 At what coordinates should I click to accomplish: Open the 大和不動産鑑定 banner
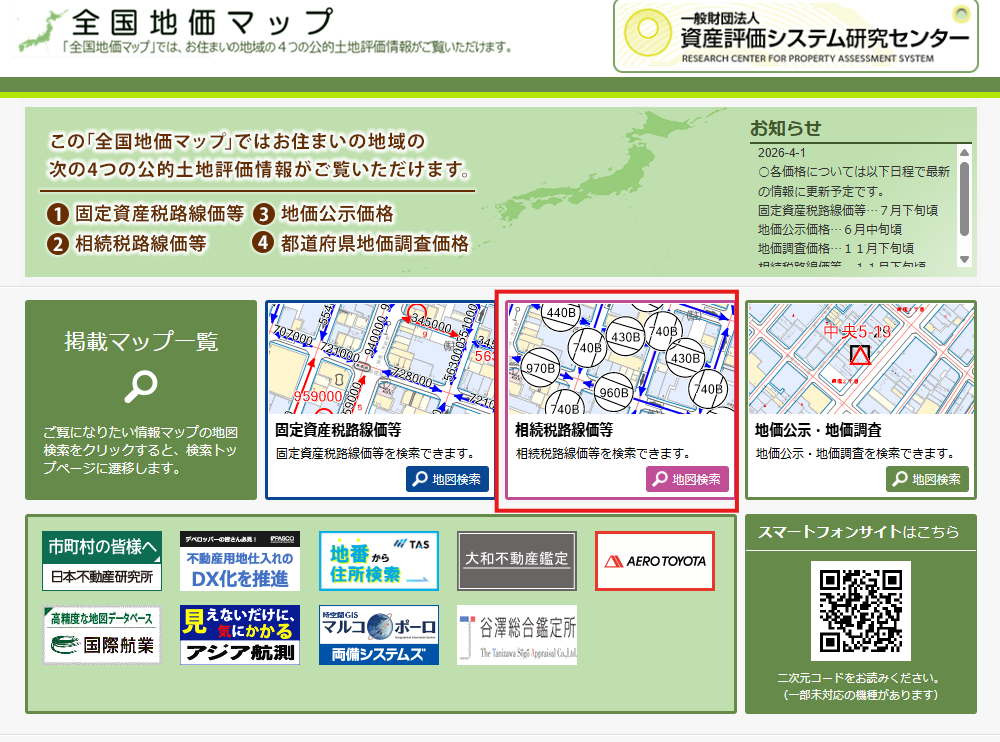[x=517, y=560]
